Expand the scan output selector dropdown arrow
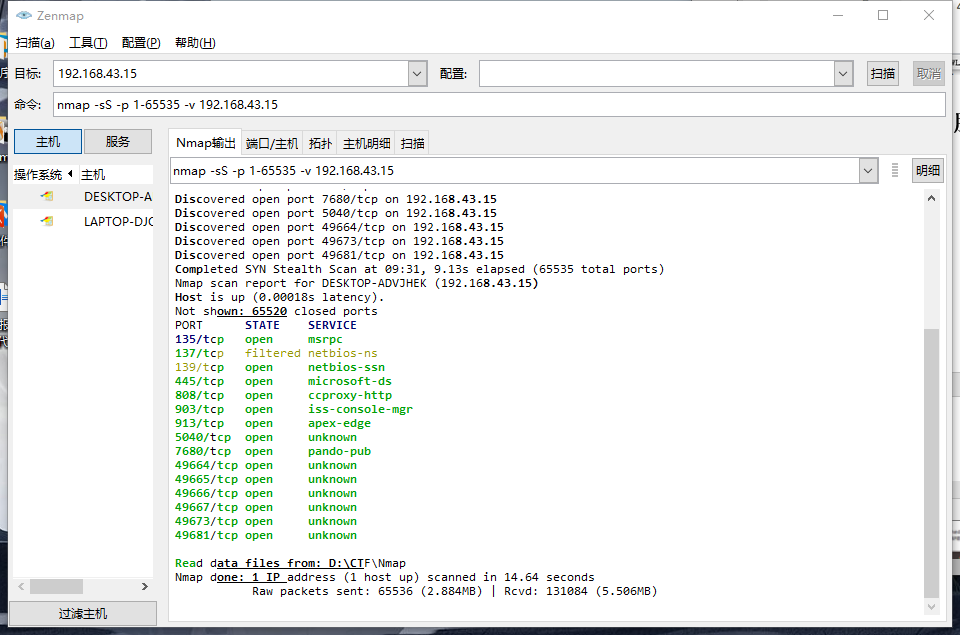Viewport: 960px width, 635px height. (868, 171)
